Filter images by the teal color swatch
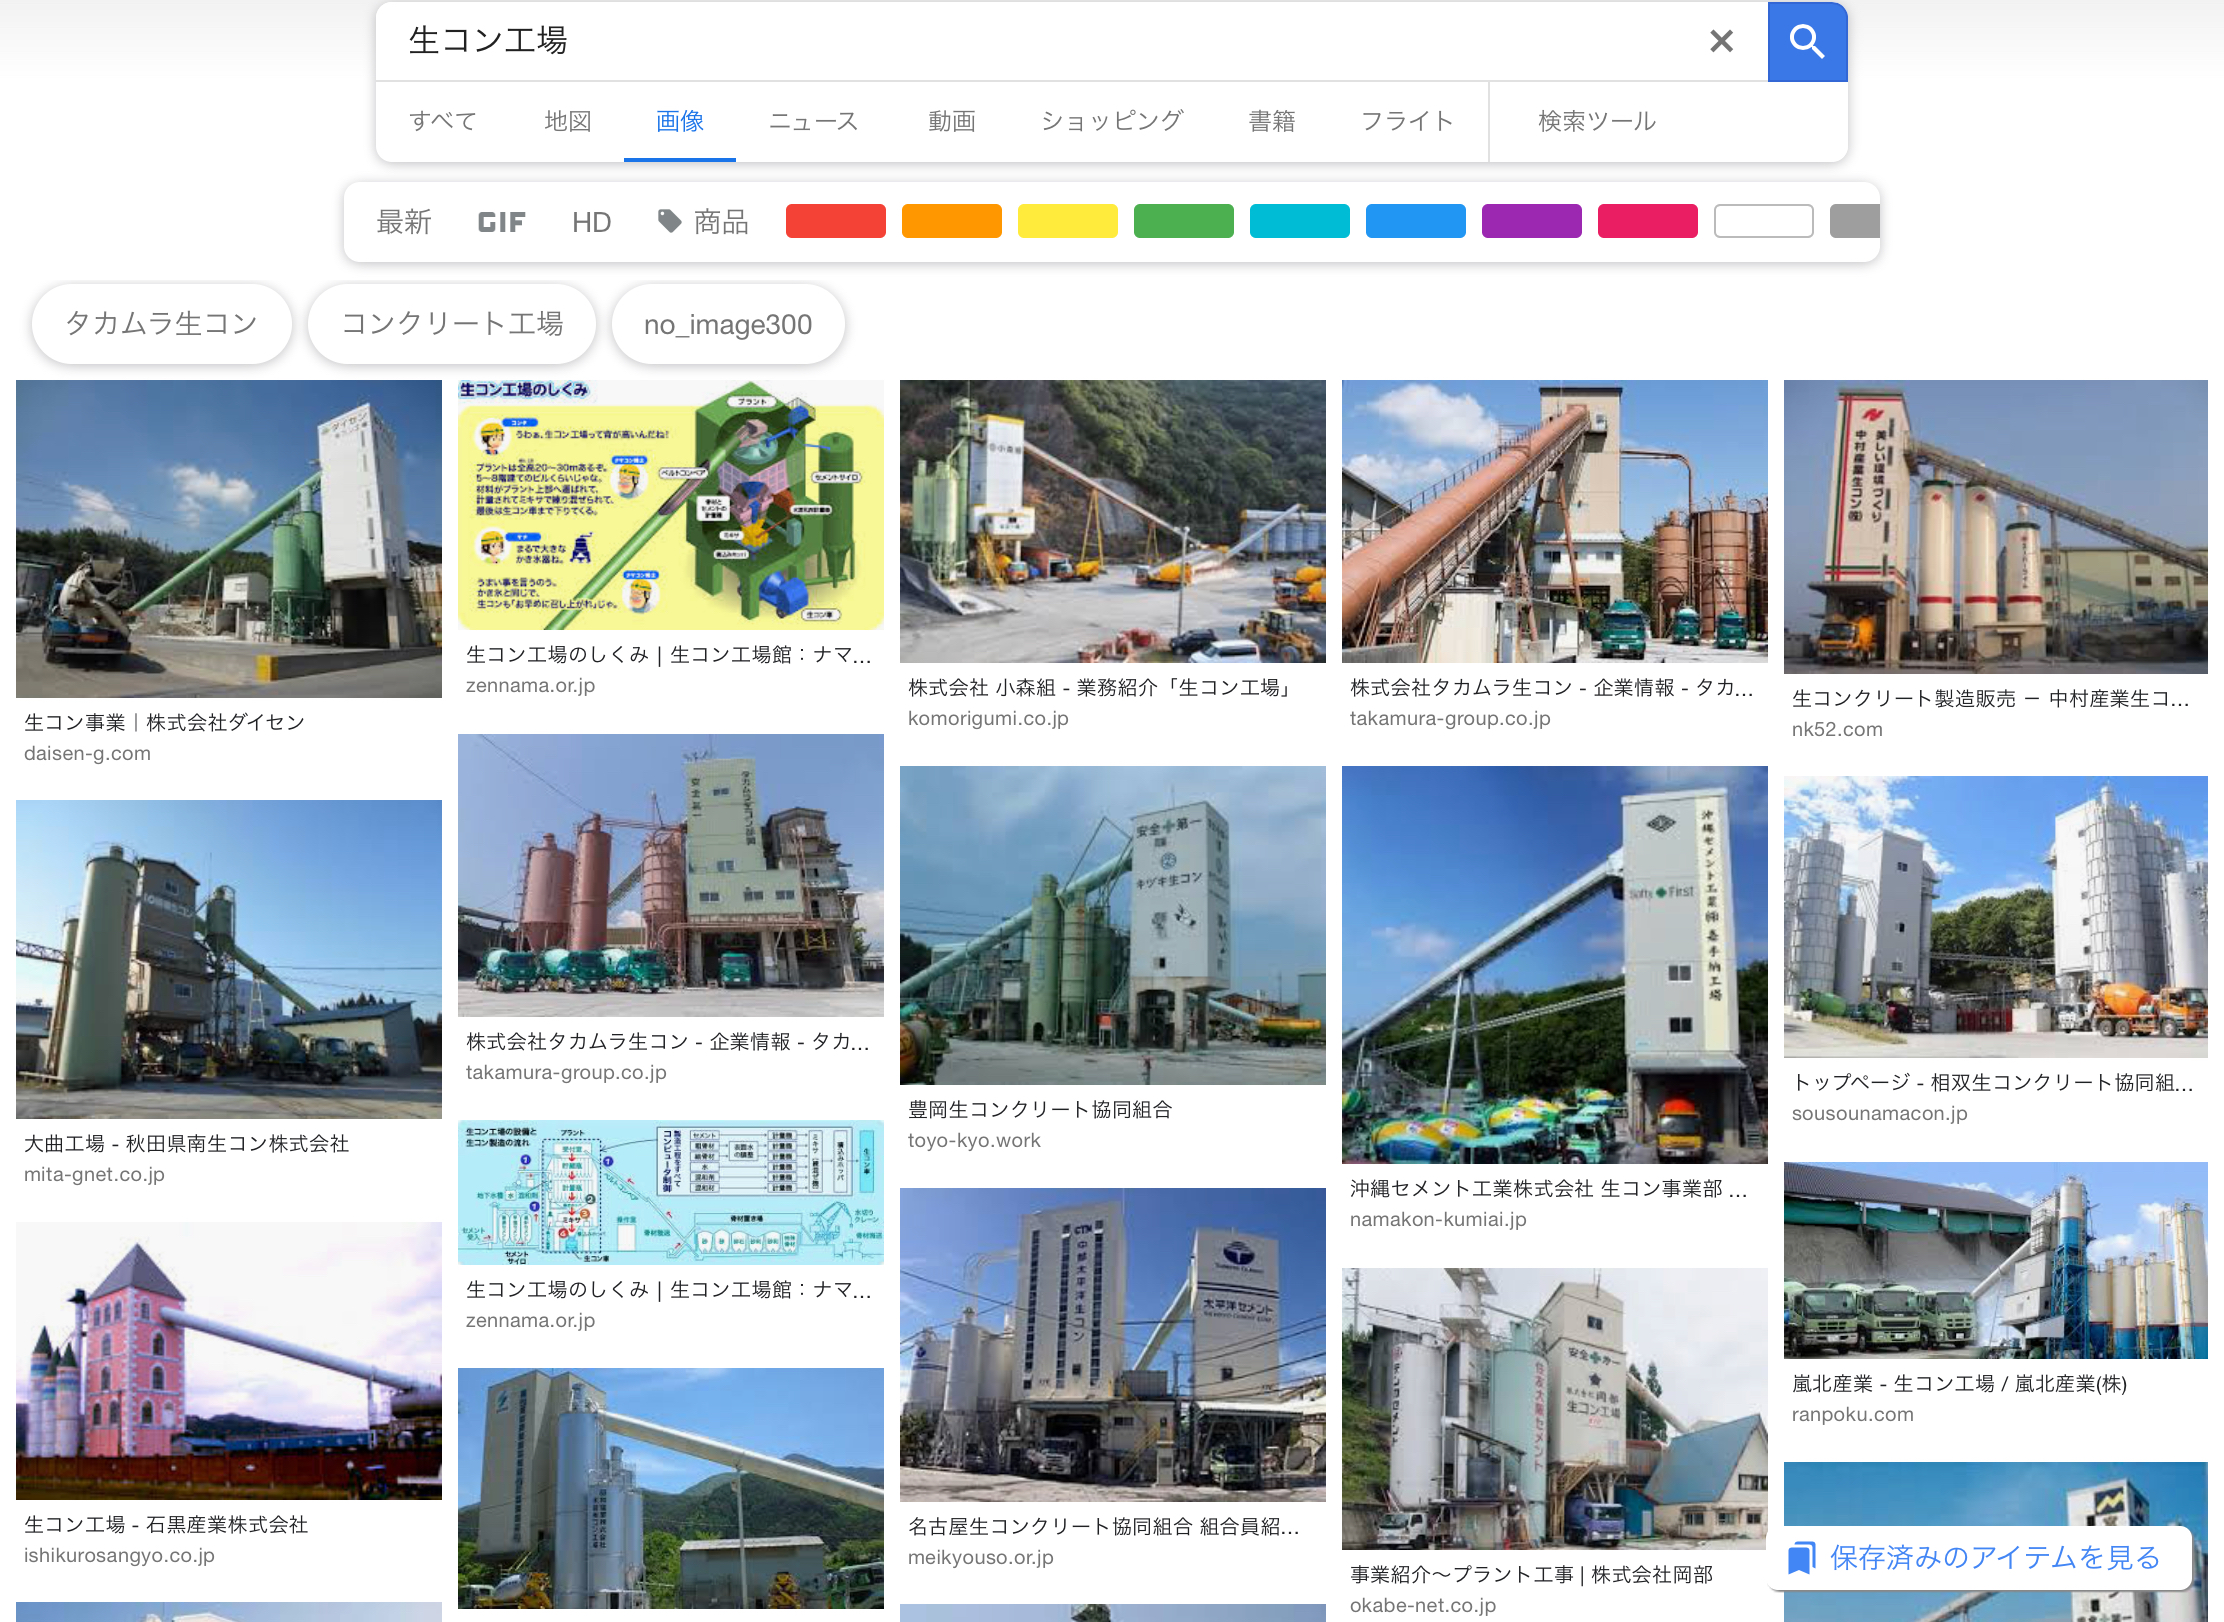The width and height of the screenshot is (2224, 1622). 1300,221
